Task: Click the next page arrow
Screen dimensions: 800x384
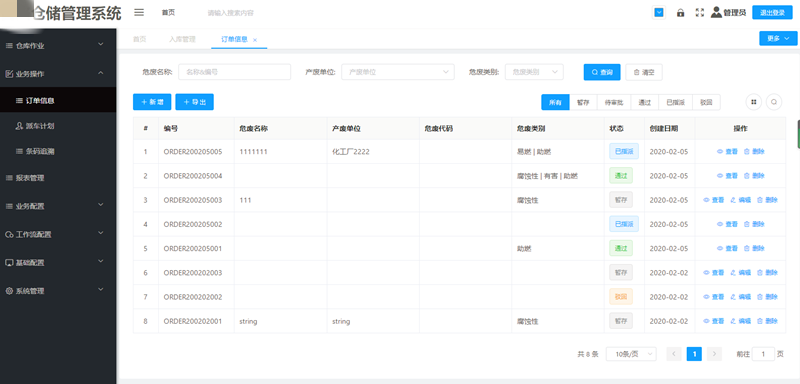Action: pos(714,354)
